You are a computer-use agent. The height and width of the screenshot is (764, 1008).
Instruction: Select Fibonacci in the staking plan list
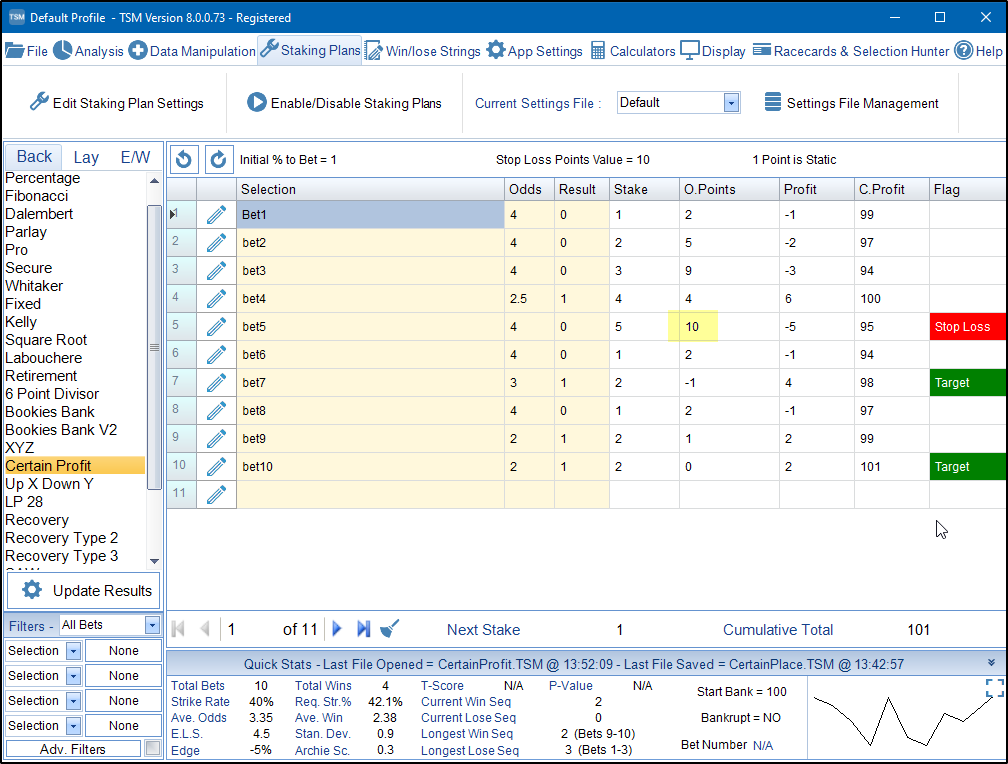pyautogui.click(x=37, y=196)
